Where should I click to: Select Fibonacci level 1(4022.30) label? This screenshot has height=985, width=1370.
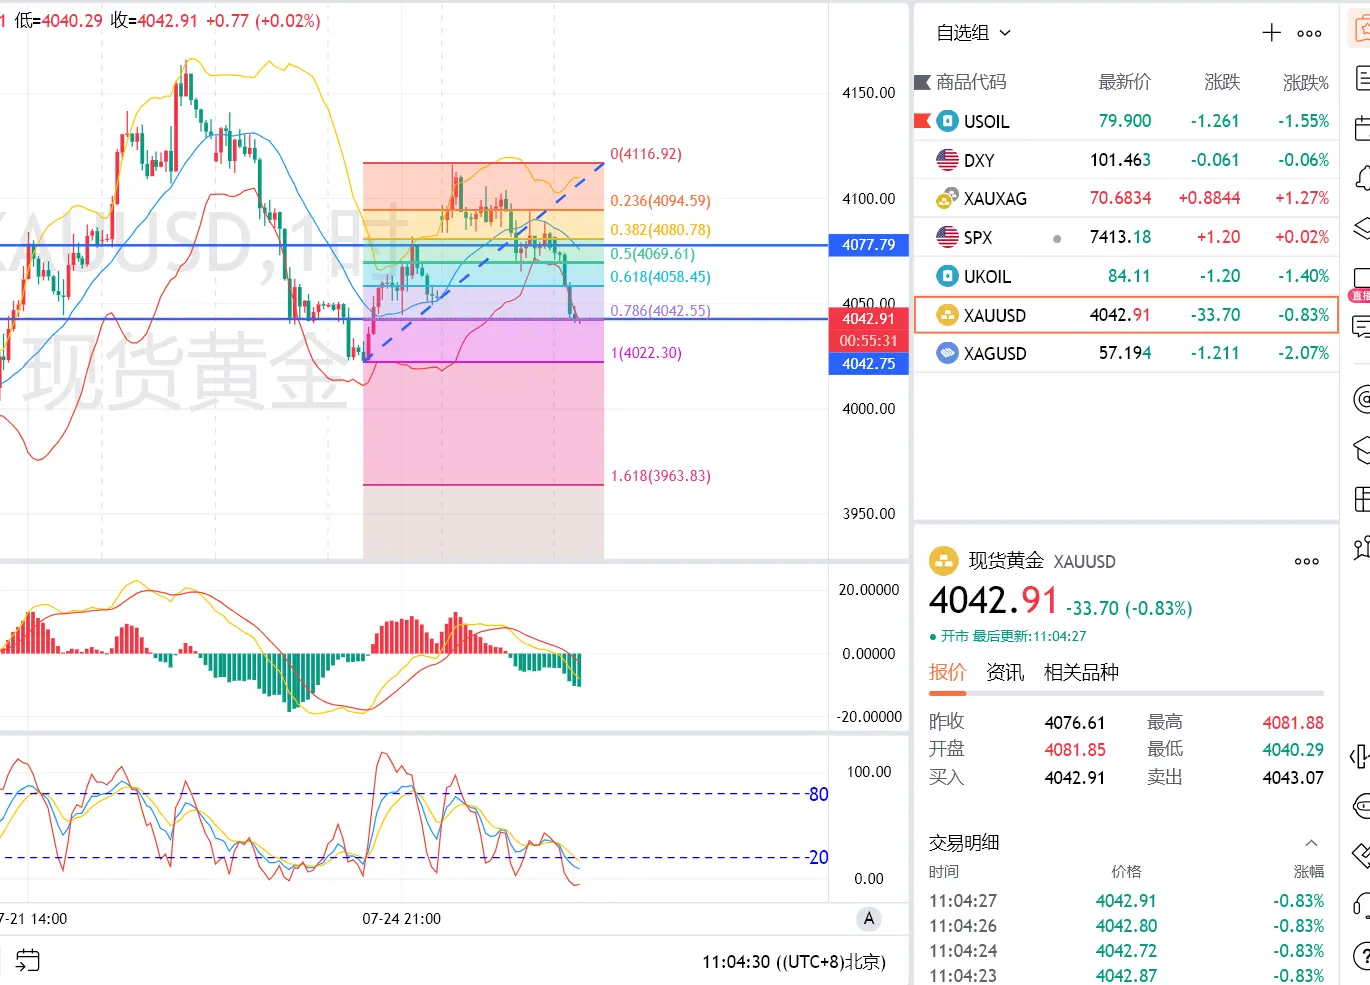(646, 353)
